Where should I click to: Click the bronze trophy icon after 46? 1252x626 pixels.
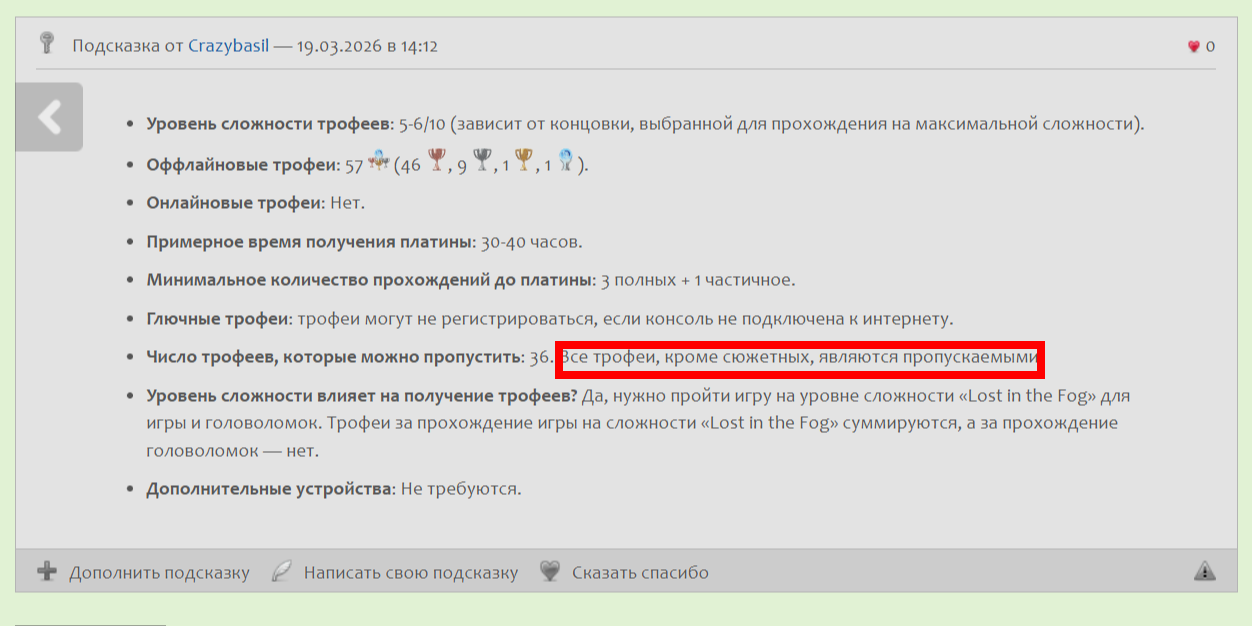pyautogui.click(x=436, y=161)
